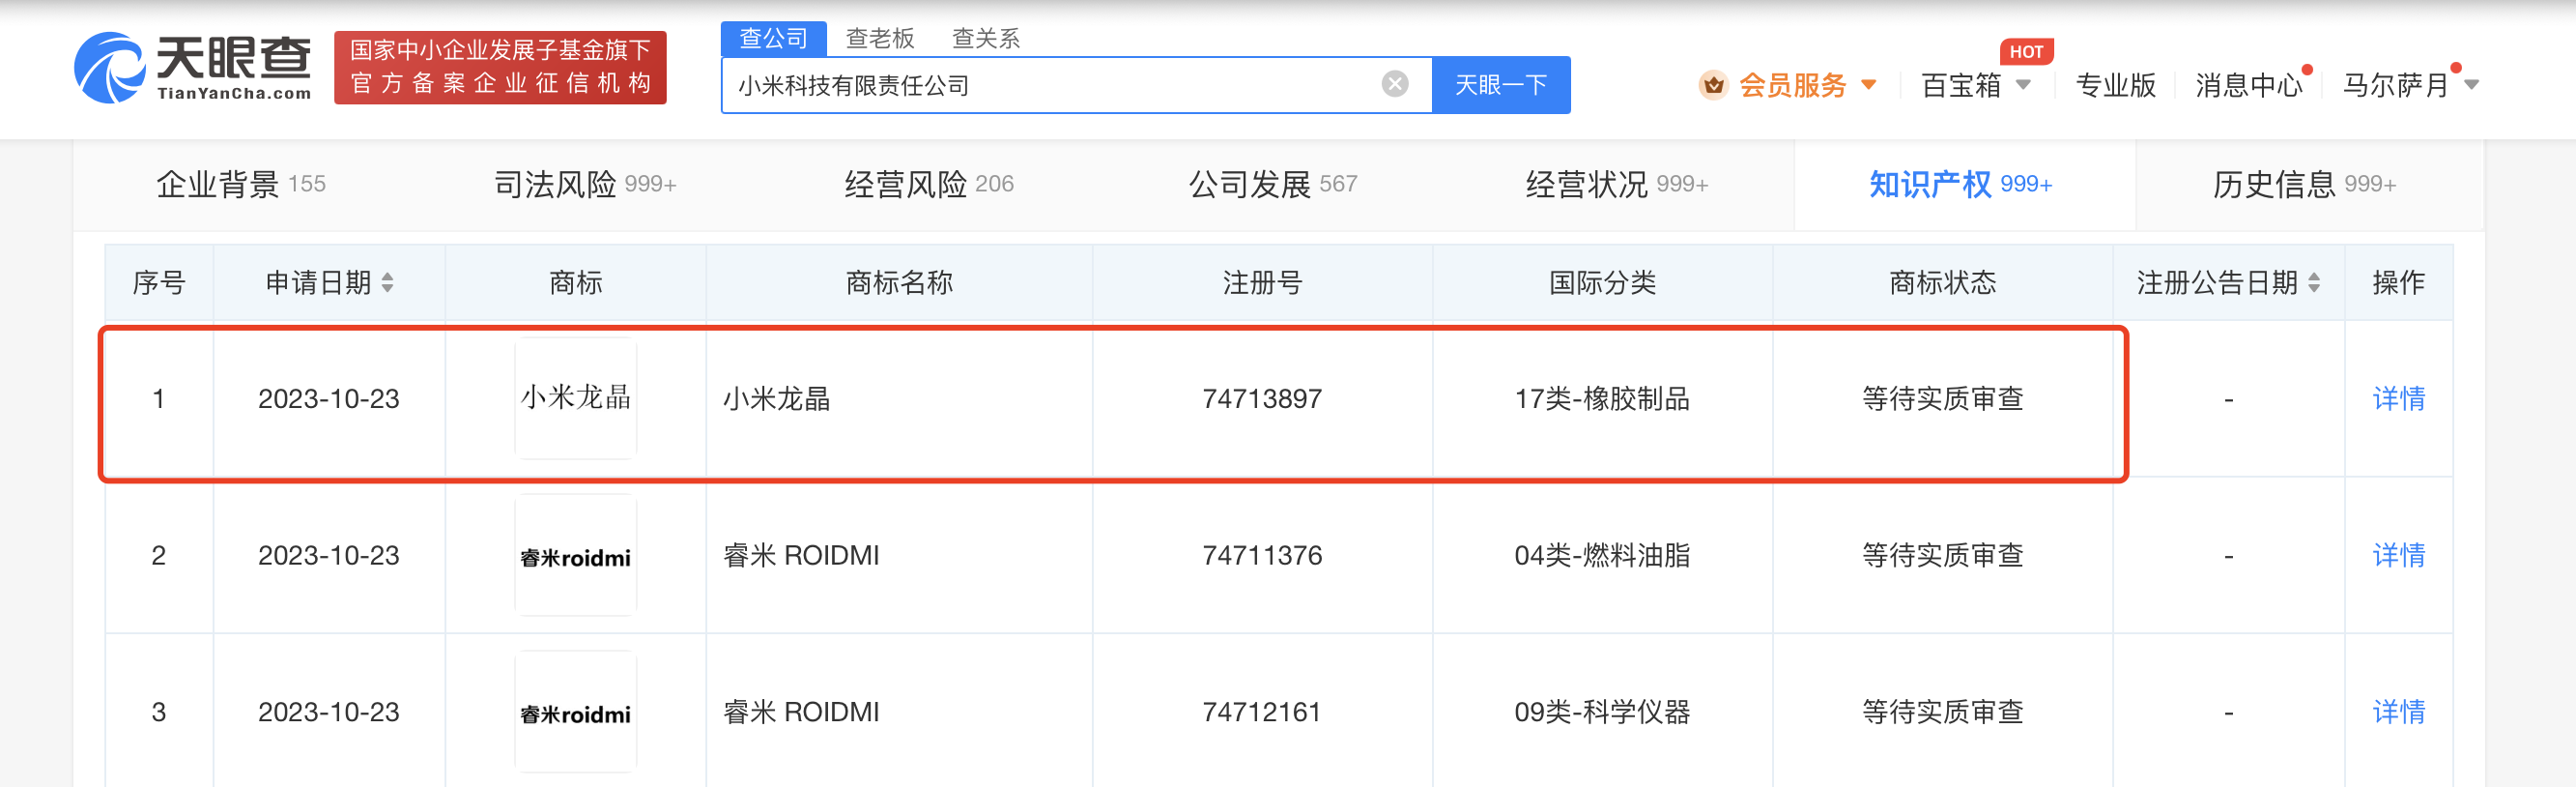The image size is (2576, 787).
Task: Open the 小米龙晶 trademark image
Action: click(576, 398)
